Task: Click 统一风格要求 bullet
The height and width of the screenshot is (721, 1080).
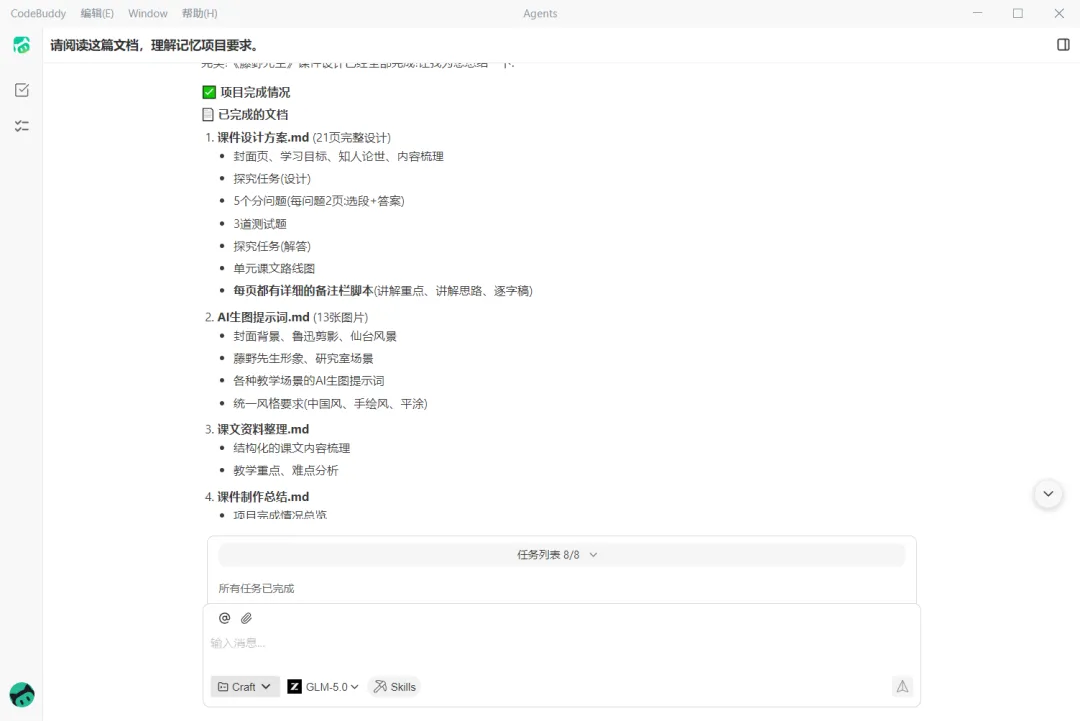Action: pos(330,404)
